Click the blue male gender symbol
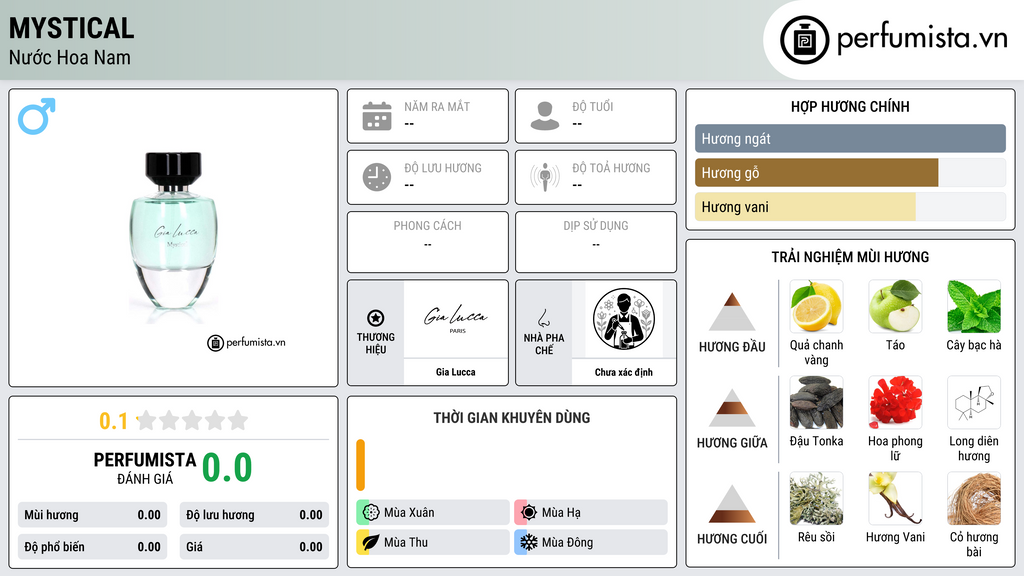This screenshot has height=576, width=1024. (37, 116)
